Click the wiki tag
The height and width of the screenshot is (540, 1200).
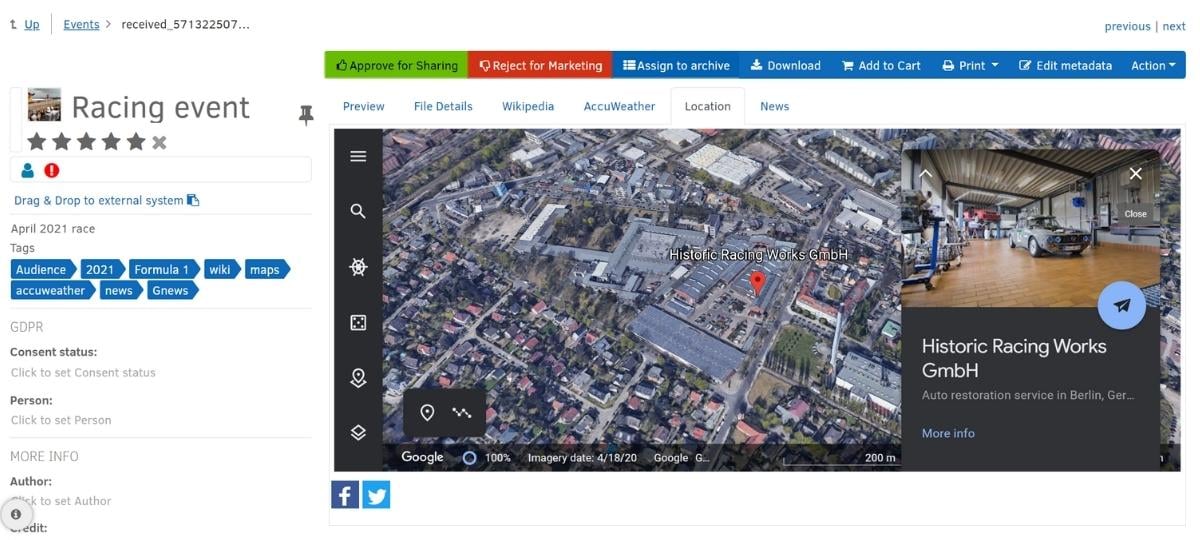pyautogui.click(x=221, y=269)
